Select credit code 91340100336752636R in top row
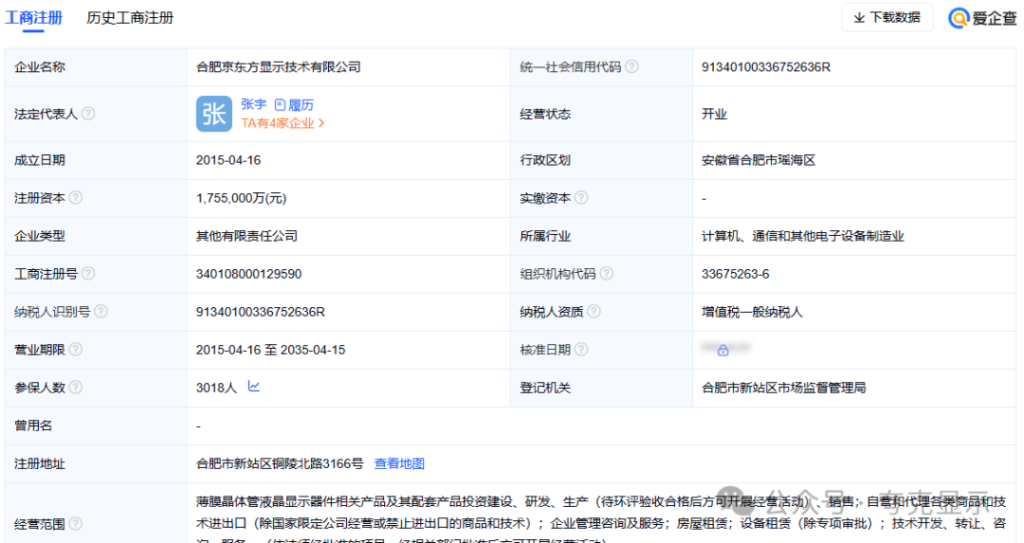 click(x=766, y=67)
